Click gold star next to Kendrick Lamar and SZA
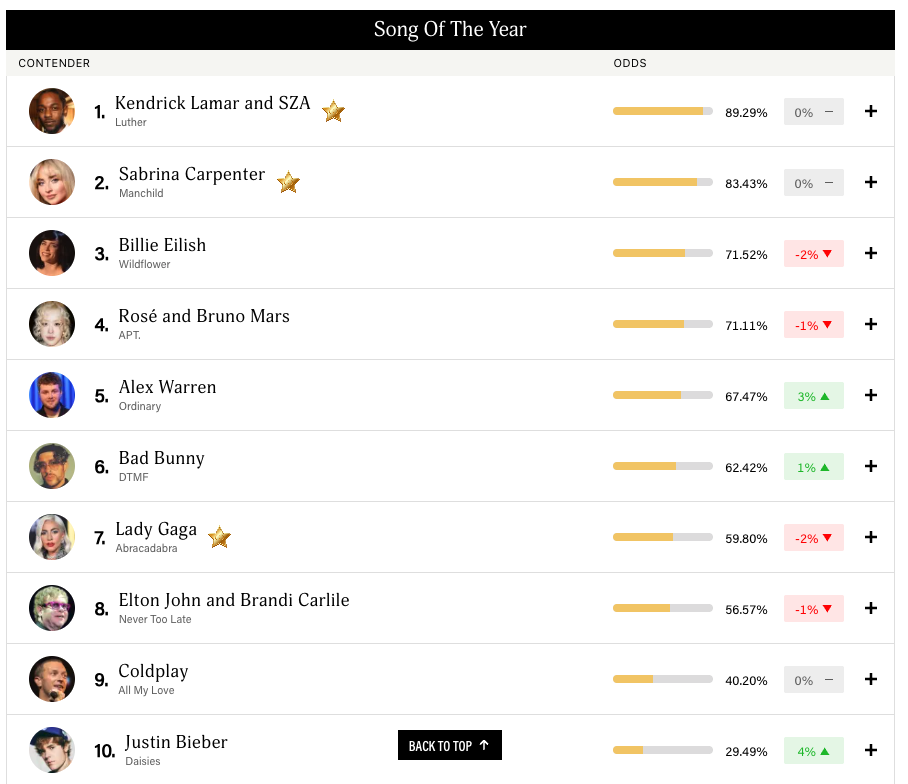908x784 pixels. 333,111
